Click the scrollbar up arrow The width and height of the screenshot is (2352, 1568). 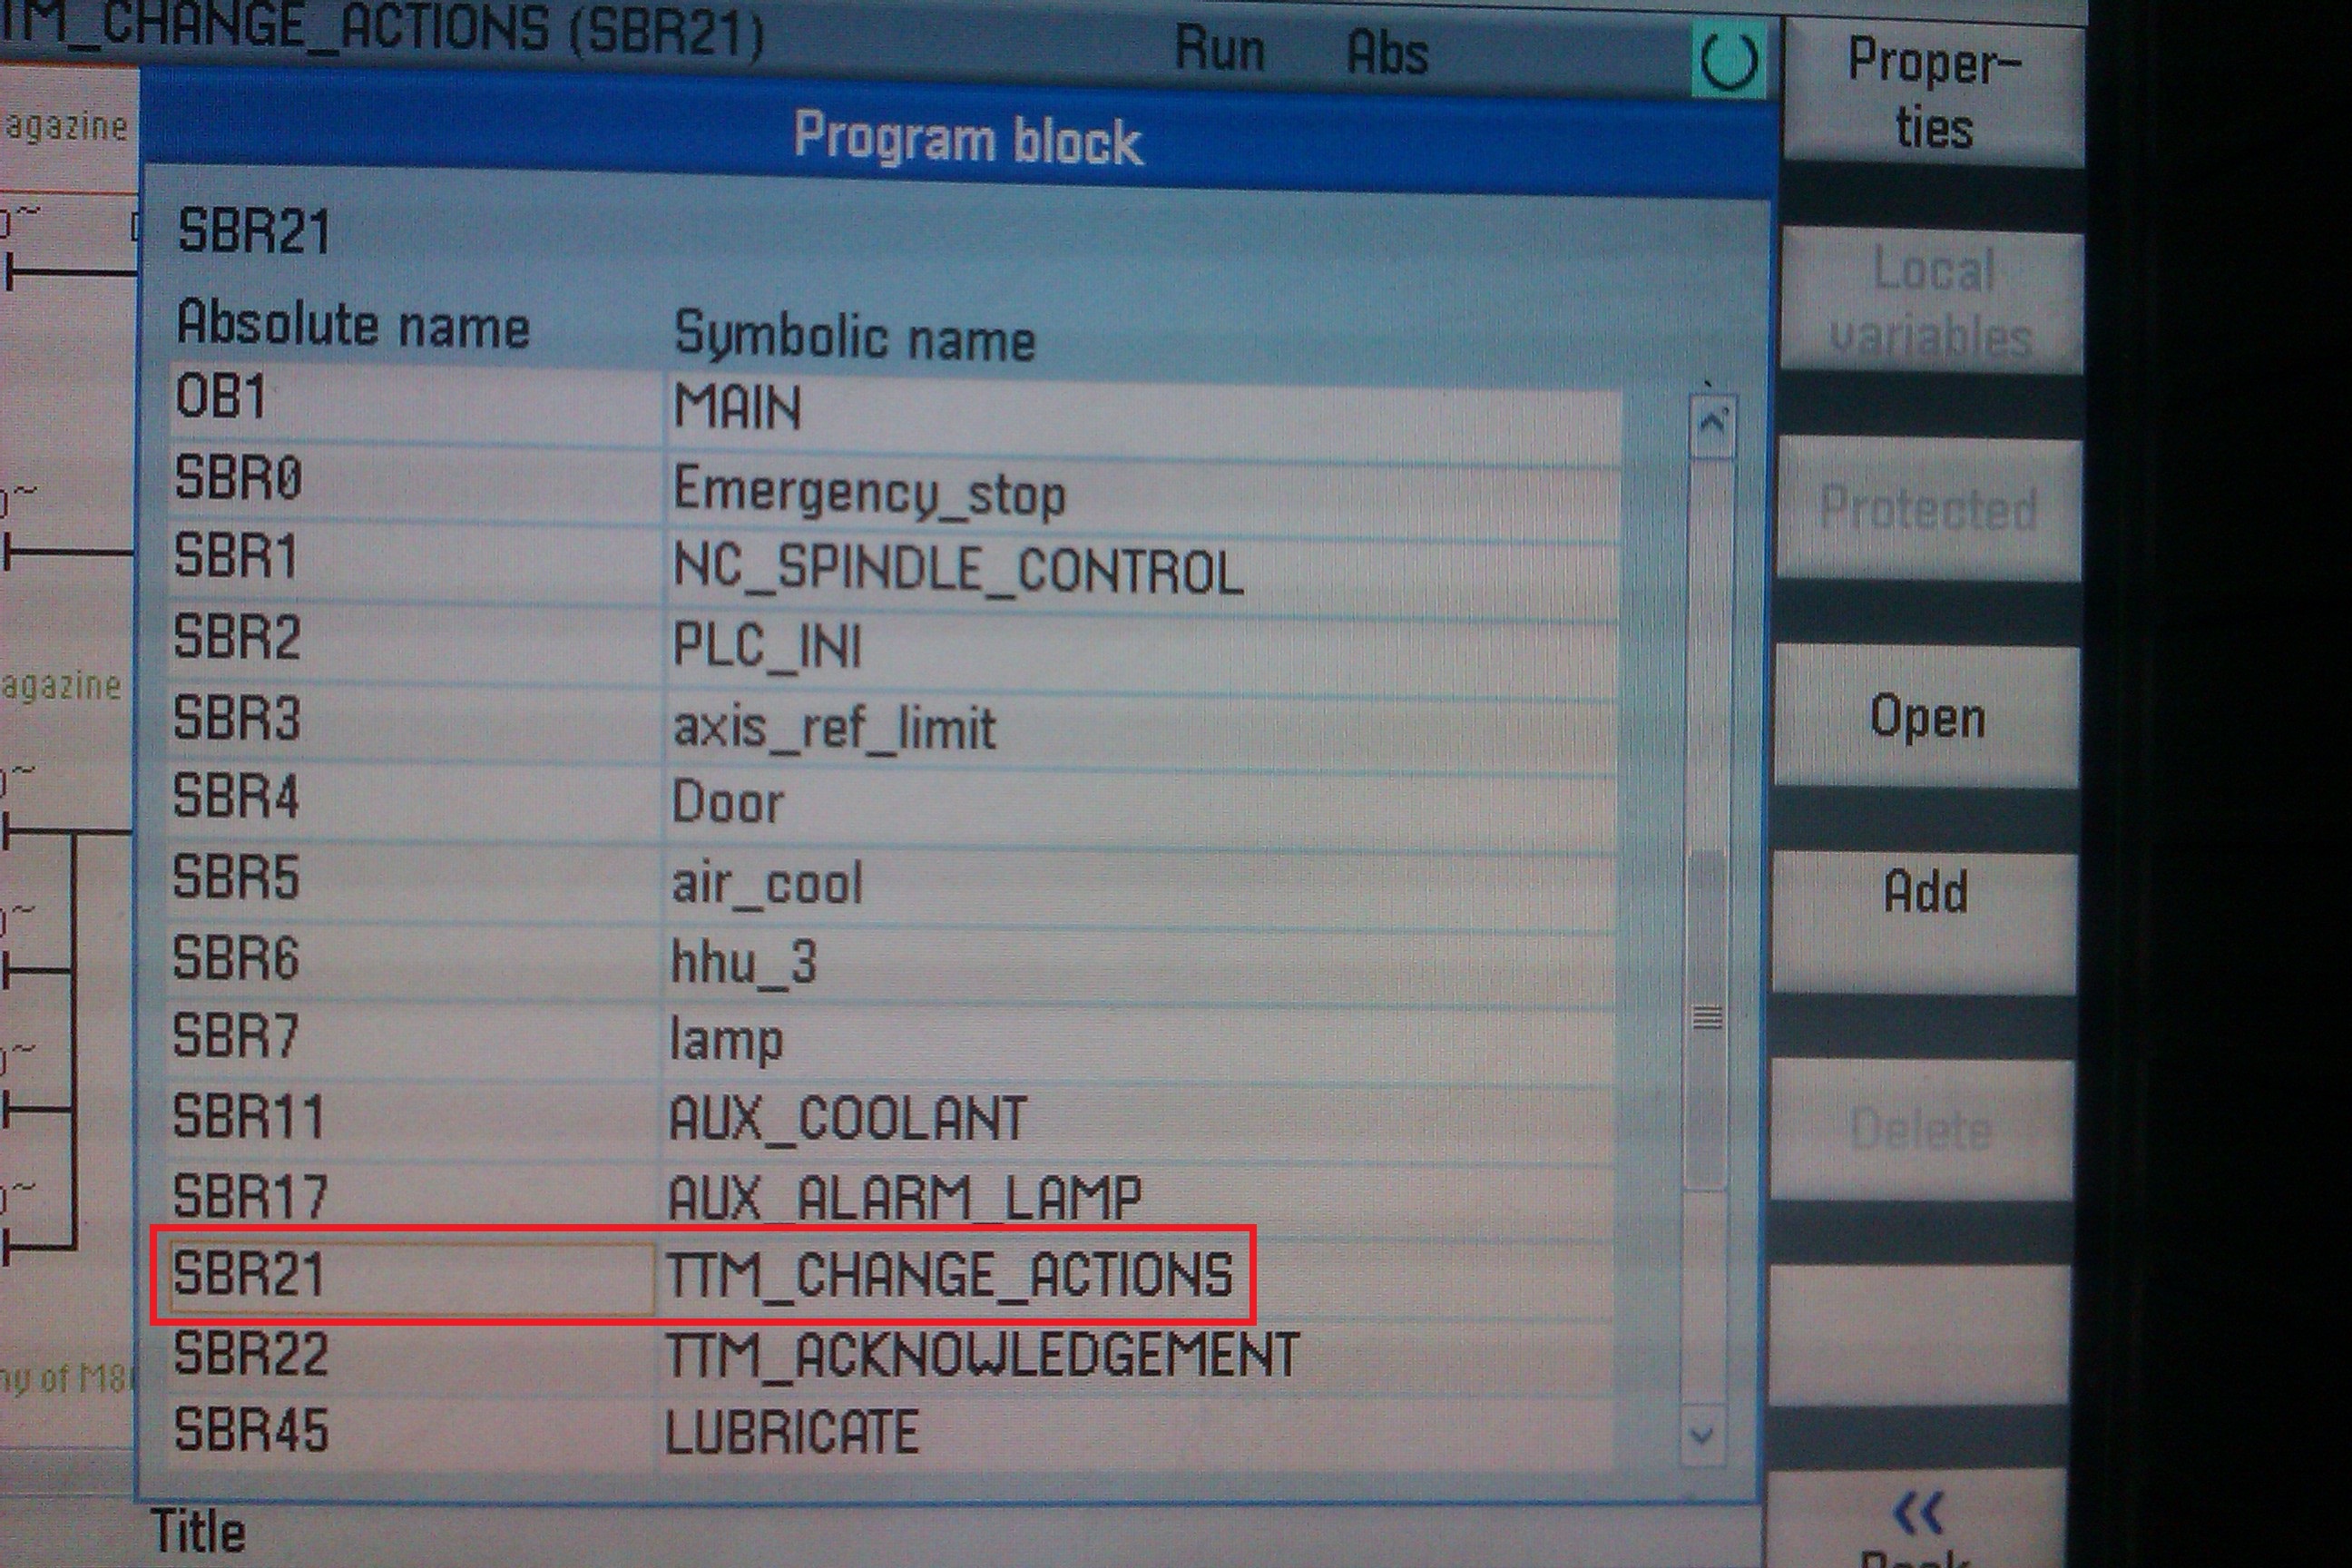(x=1712, y=425)
